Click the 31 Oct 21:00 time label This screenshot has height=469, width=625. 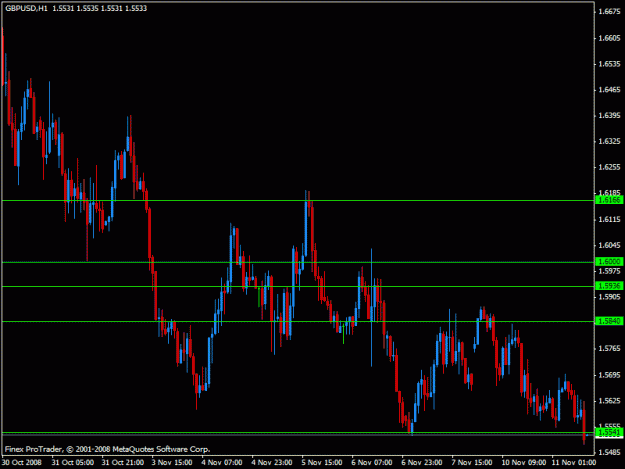[123, 463]
